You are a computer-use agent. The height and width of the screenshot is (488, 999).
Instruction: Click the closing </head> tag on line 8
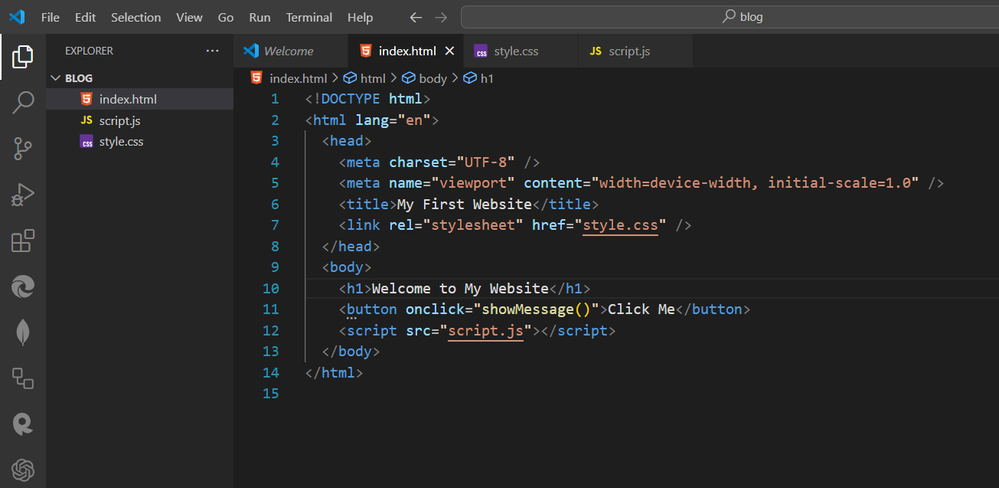[350, 247]
